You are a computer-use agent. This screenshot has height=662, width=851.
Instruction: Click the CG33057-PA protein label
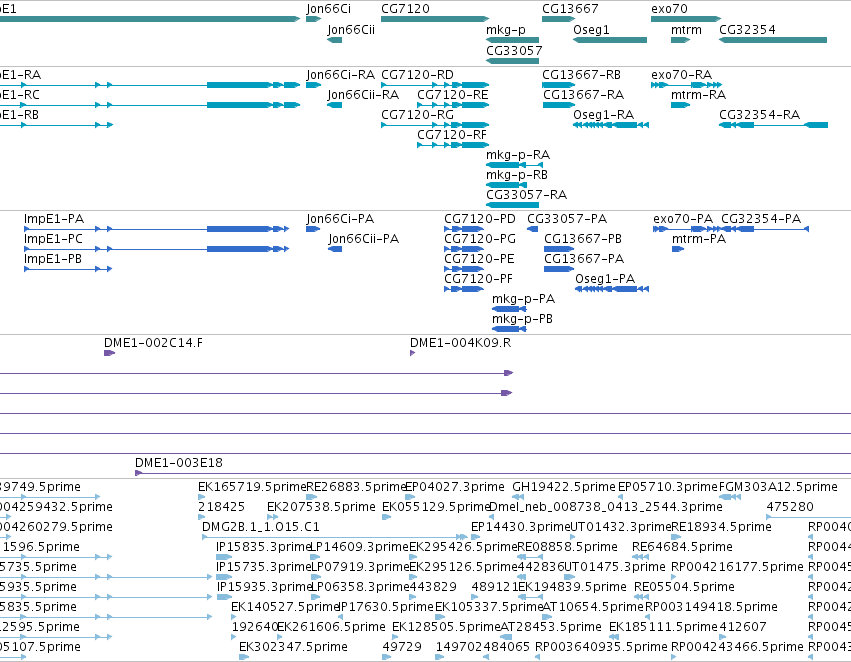click(x=567, y=219)
